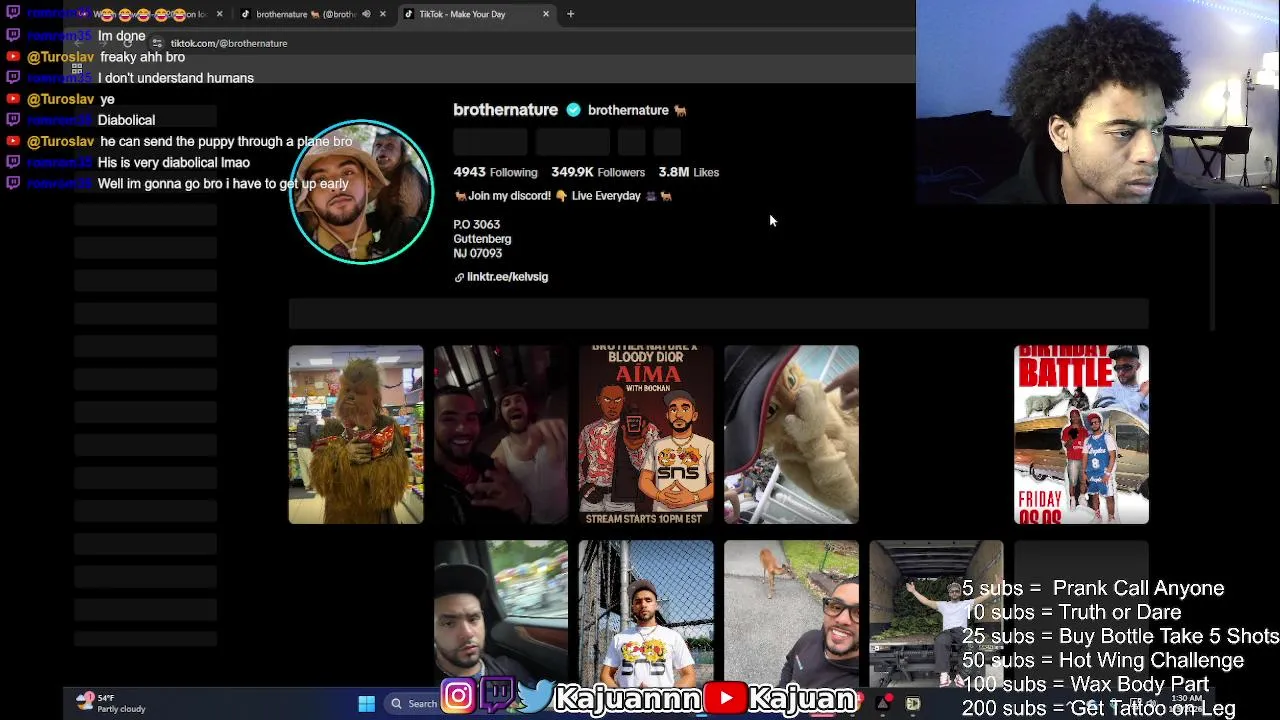
Task: Click the 3.8M Likes count
Action: coord(689,172)
